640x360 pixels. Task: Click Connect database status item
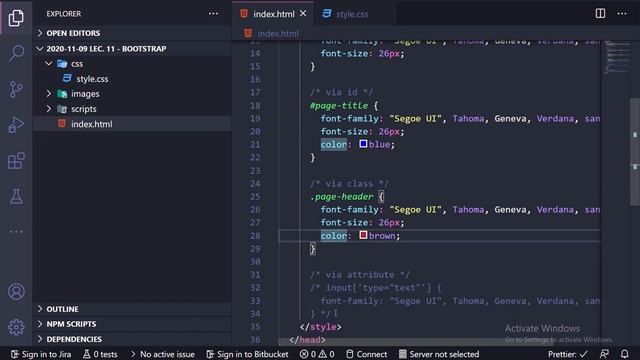367,354
